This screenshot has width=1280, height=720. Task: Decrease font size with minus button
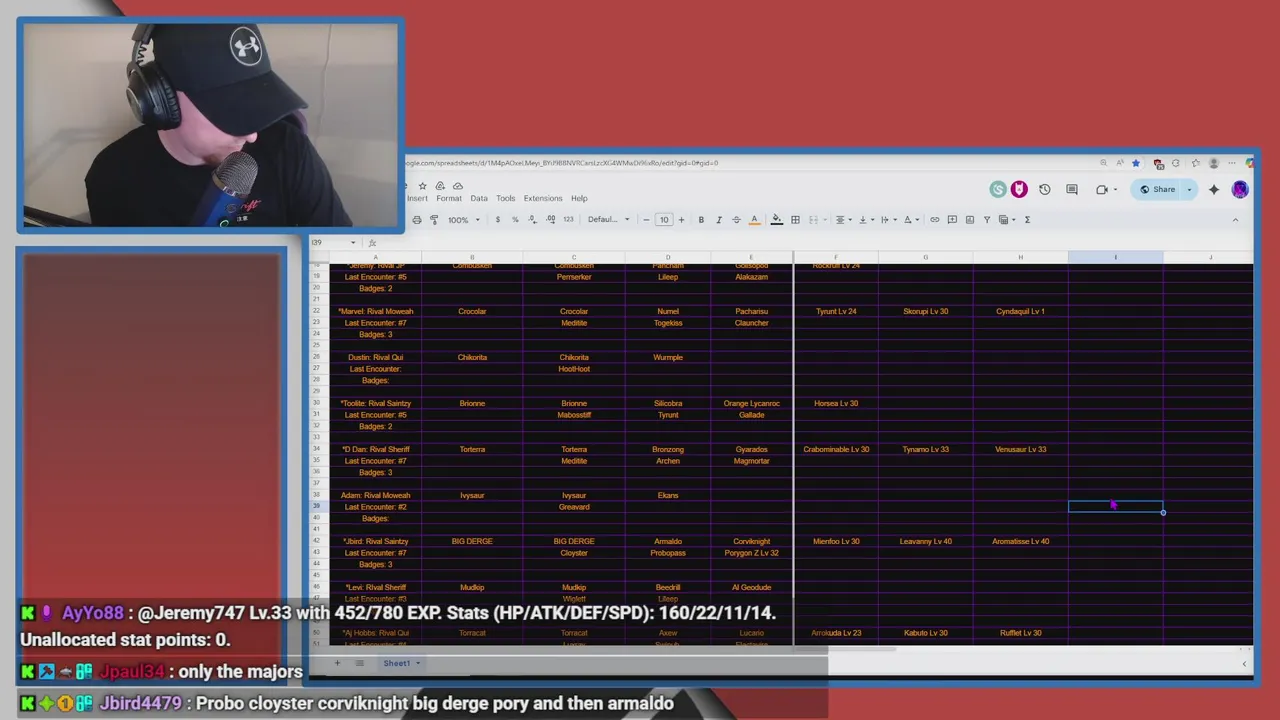coord(647,220)
